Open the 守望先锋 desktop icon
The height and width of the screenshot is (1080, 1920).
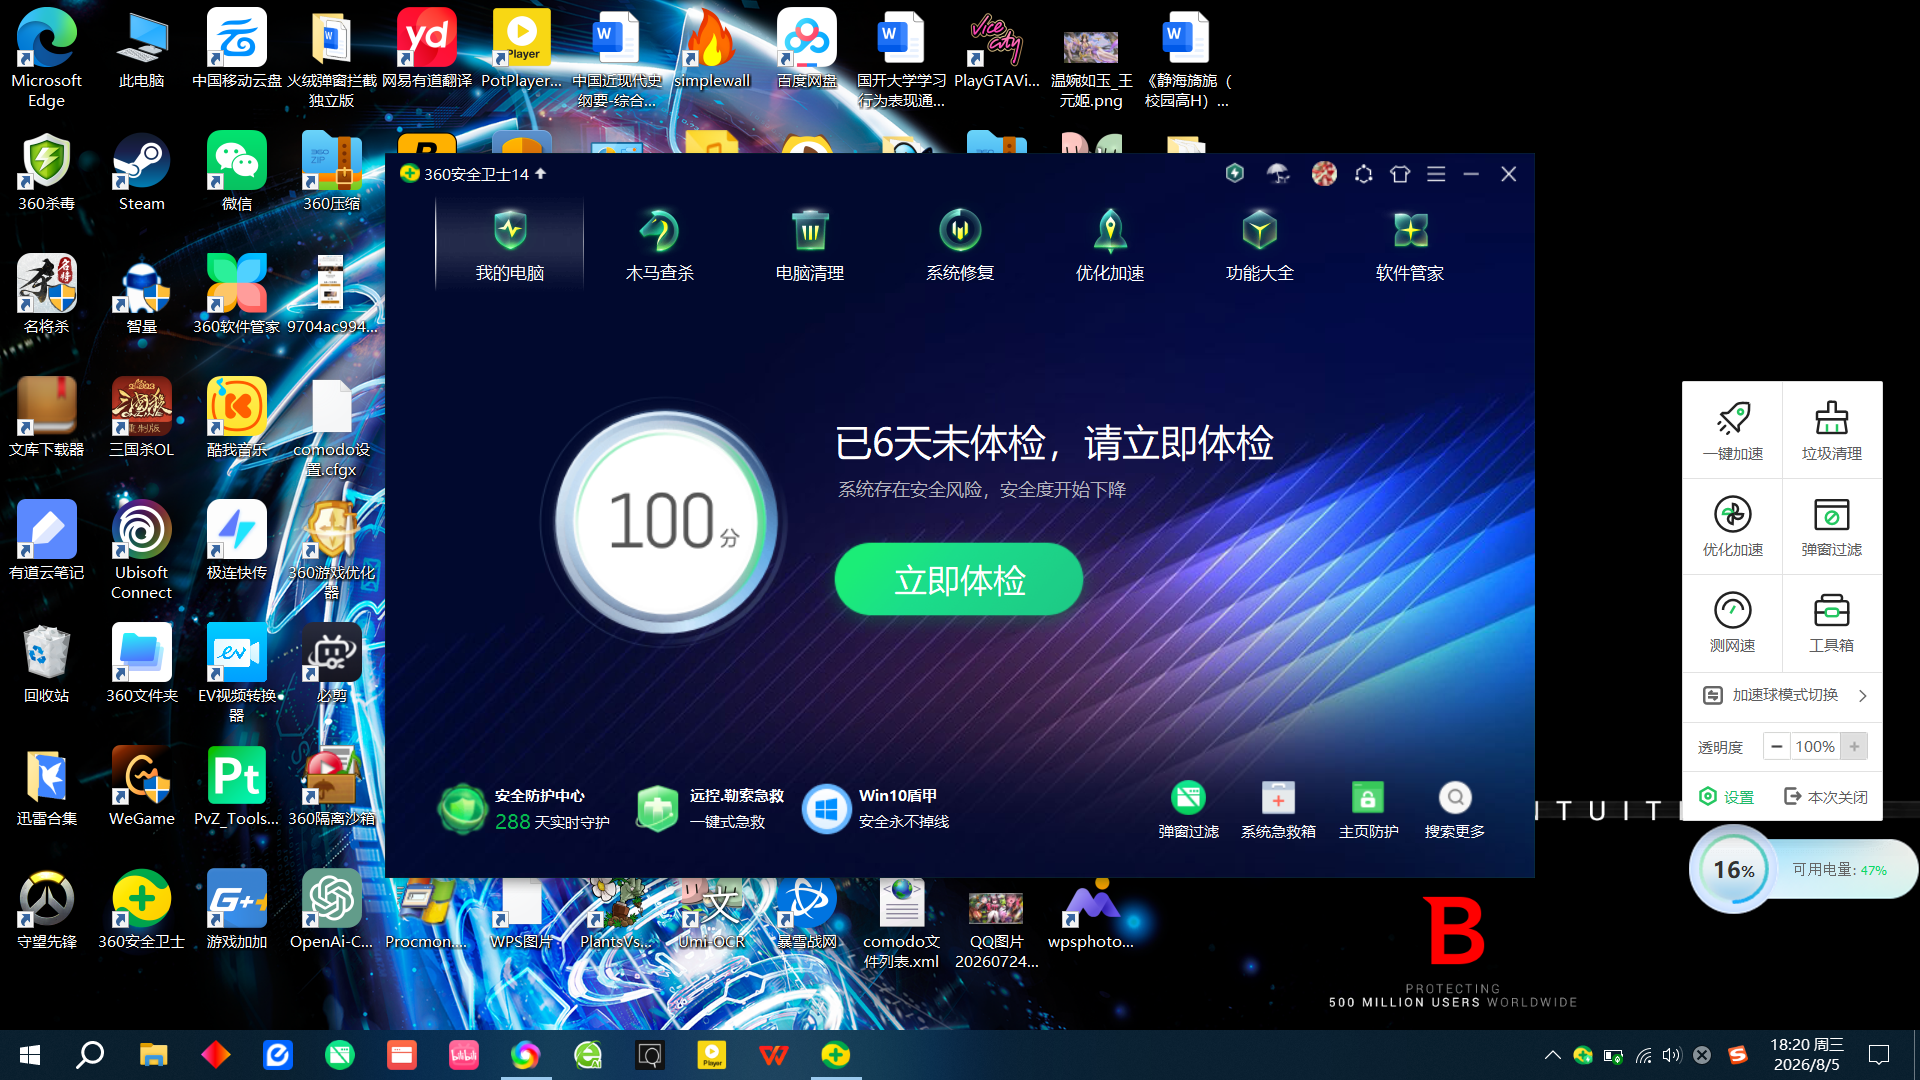point(46,909)
